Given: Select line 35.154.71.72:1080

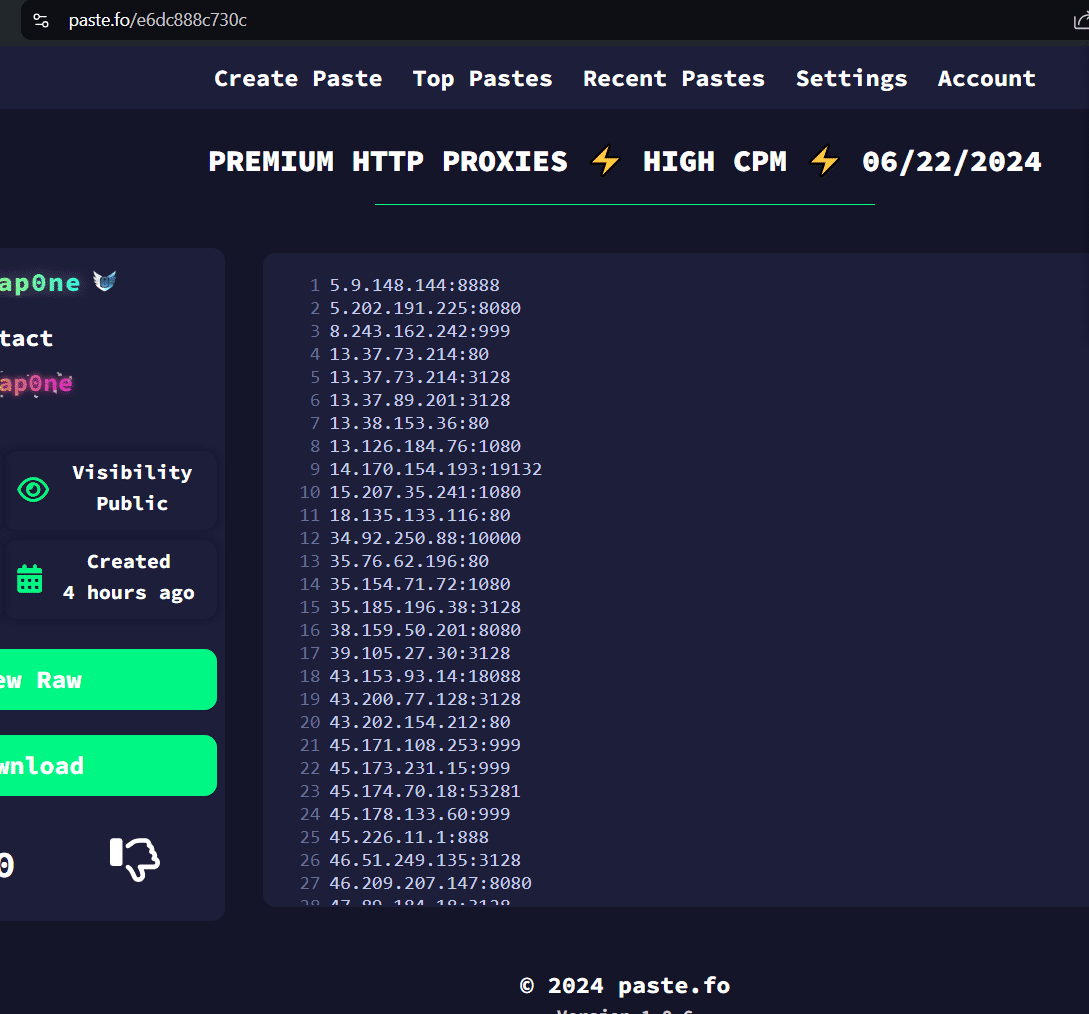Looking at the screenshot, I should pyautogui.click(x=419, y=584).
